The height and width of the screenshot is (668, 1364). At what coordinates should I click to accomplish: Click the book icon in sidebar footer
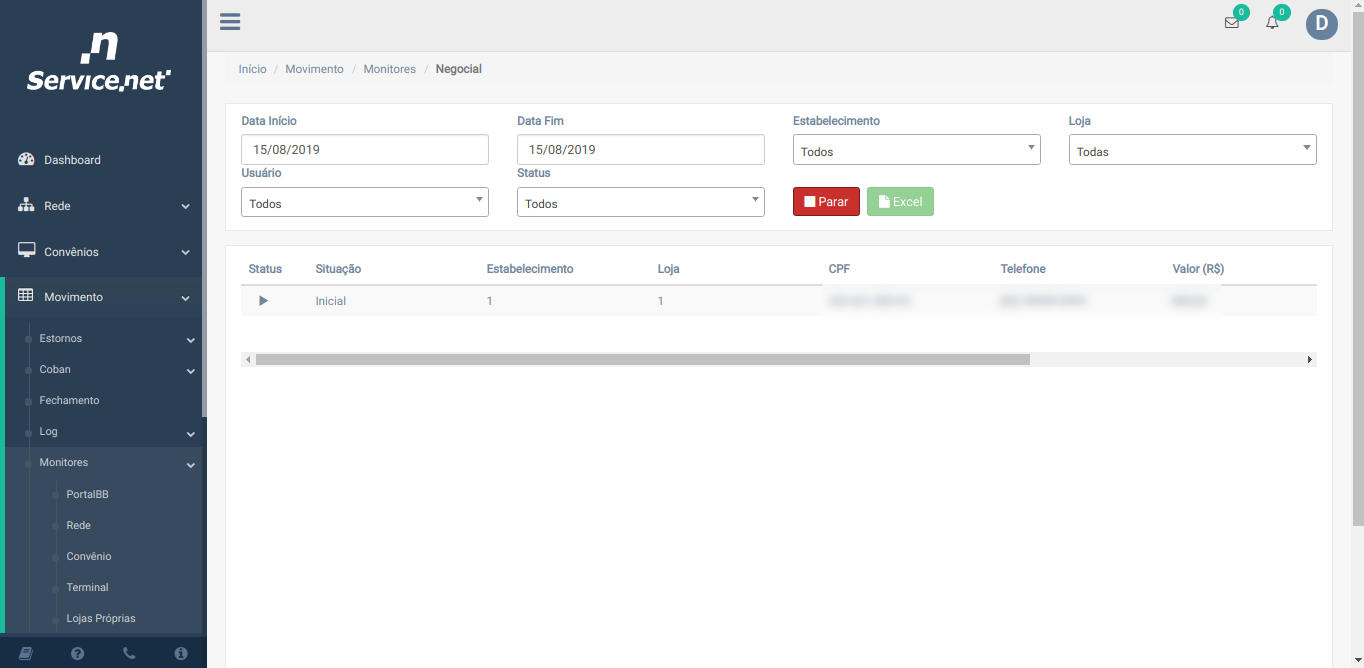(26, 653)
